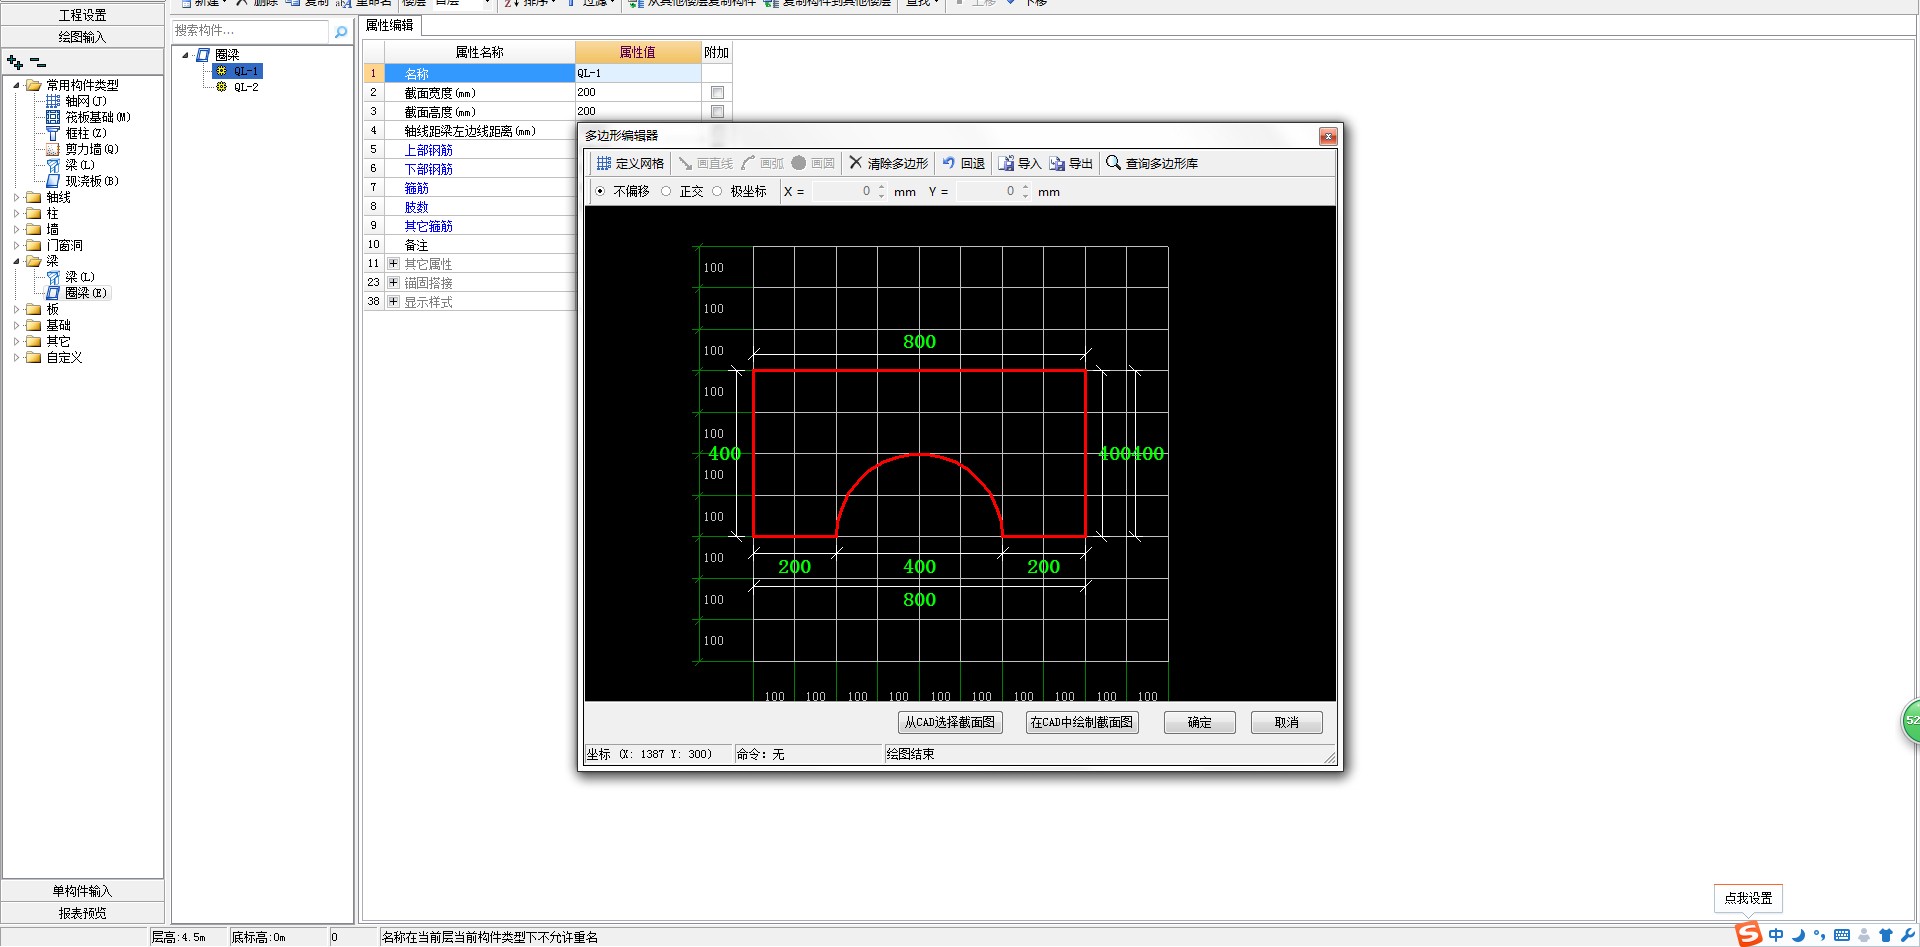Open the 单构件输入 panel tab
The height and width of the screenshot is (947, 1920).
pyautogui.click(x=83, y=891)
